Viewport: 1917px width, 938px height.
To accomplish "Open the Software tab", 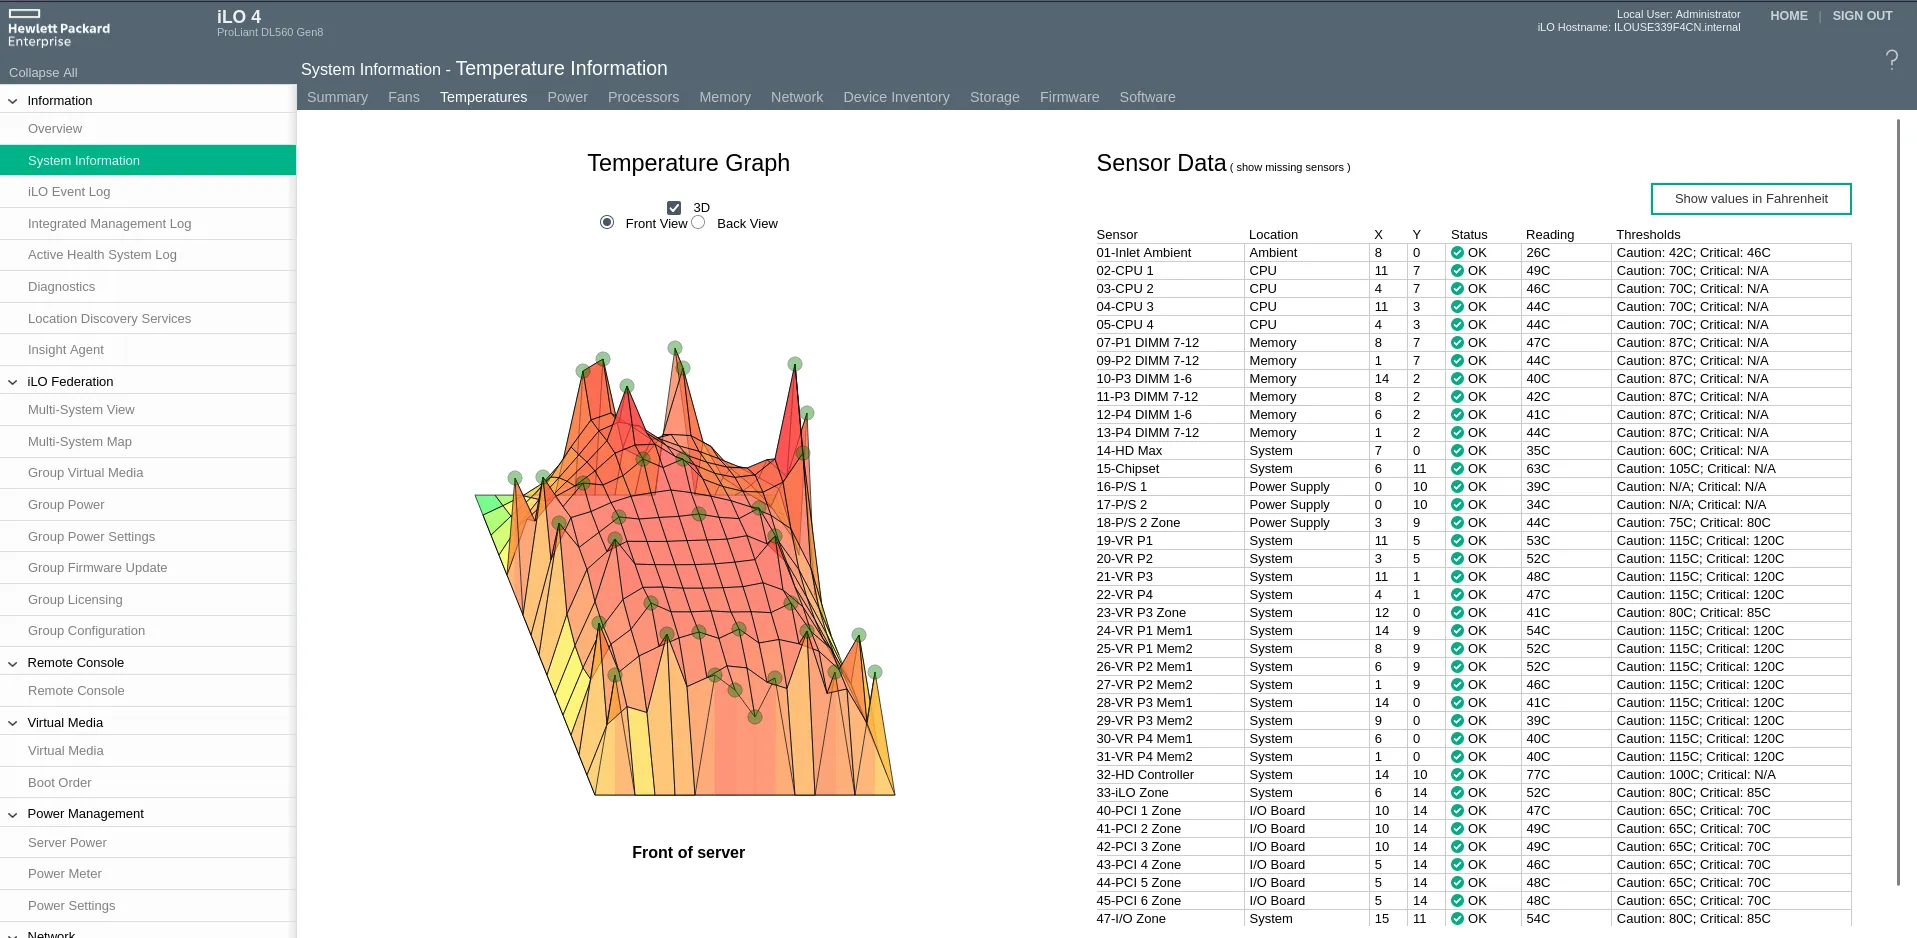I will pyautogui.click(x=1147, y=97).
